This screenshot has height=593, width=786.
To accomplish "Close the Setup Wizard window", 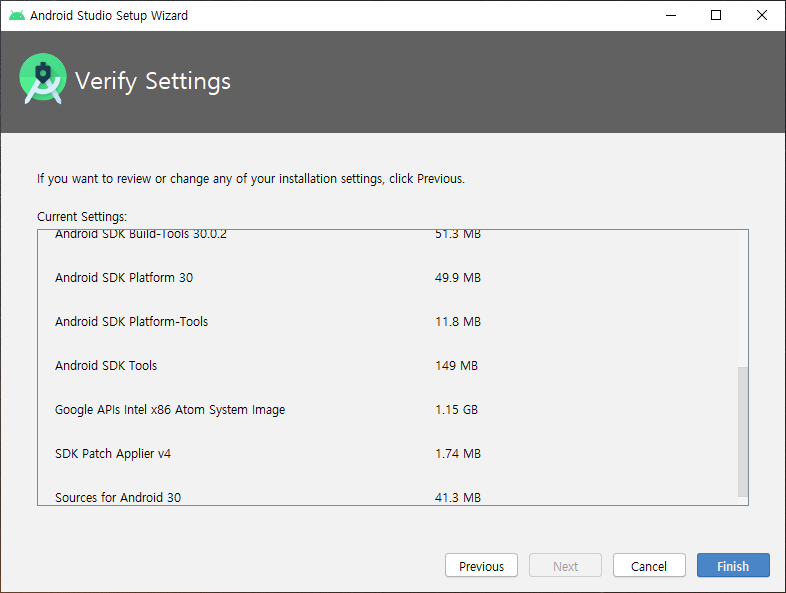I will click(x=761, y=16).
